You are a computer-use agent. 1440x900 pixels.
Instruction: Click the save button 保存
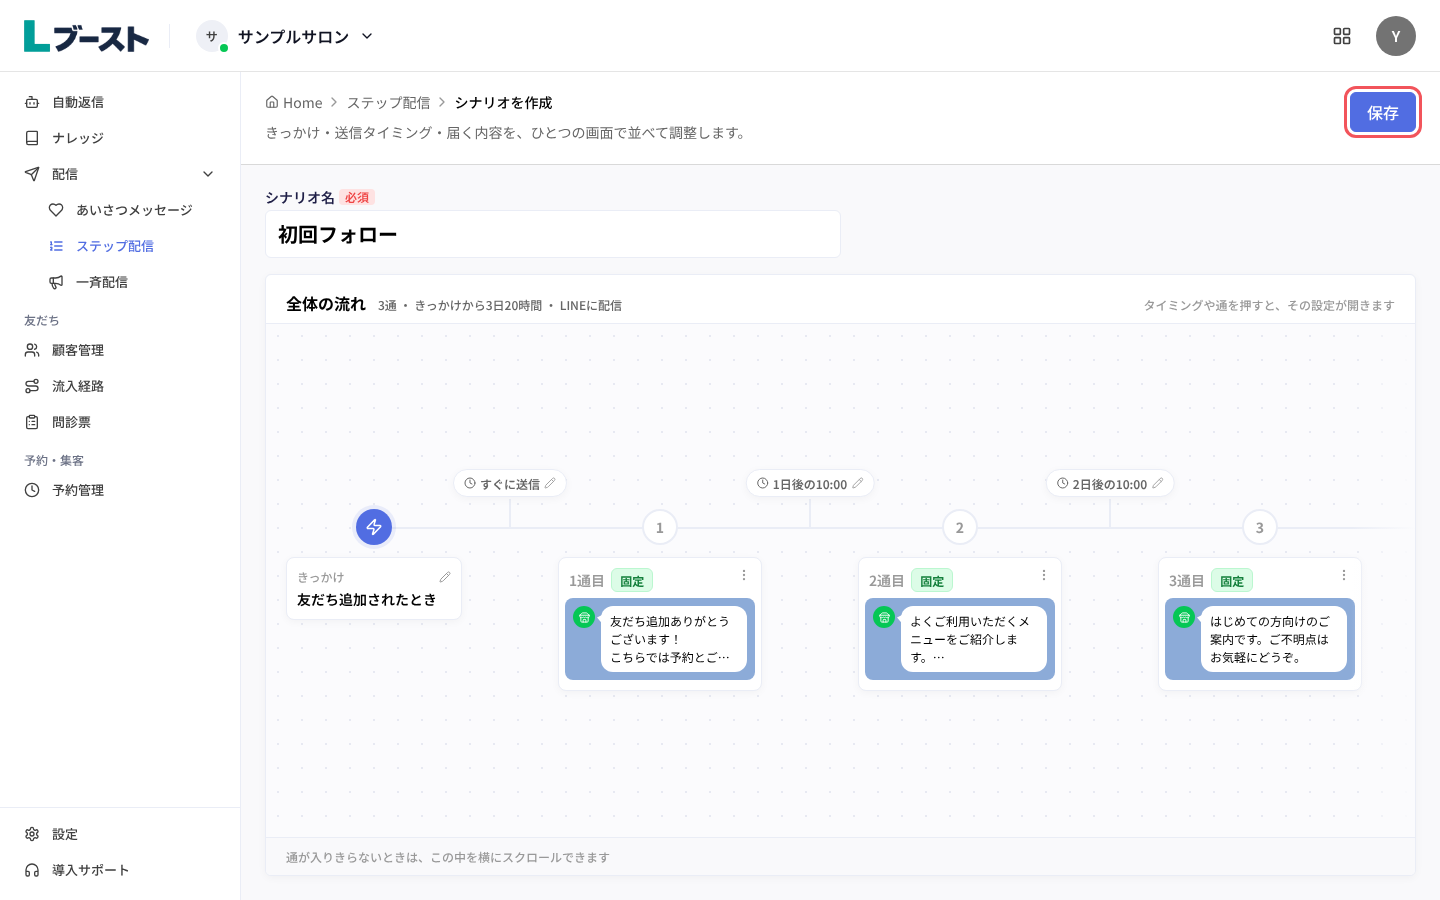(1382, 112)
